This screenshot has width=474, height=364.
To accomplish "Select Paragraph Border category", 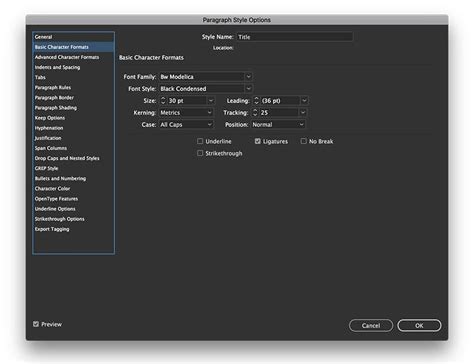I will click(x=73, y=98).
